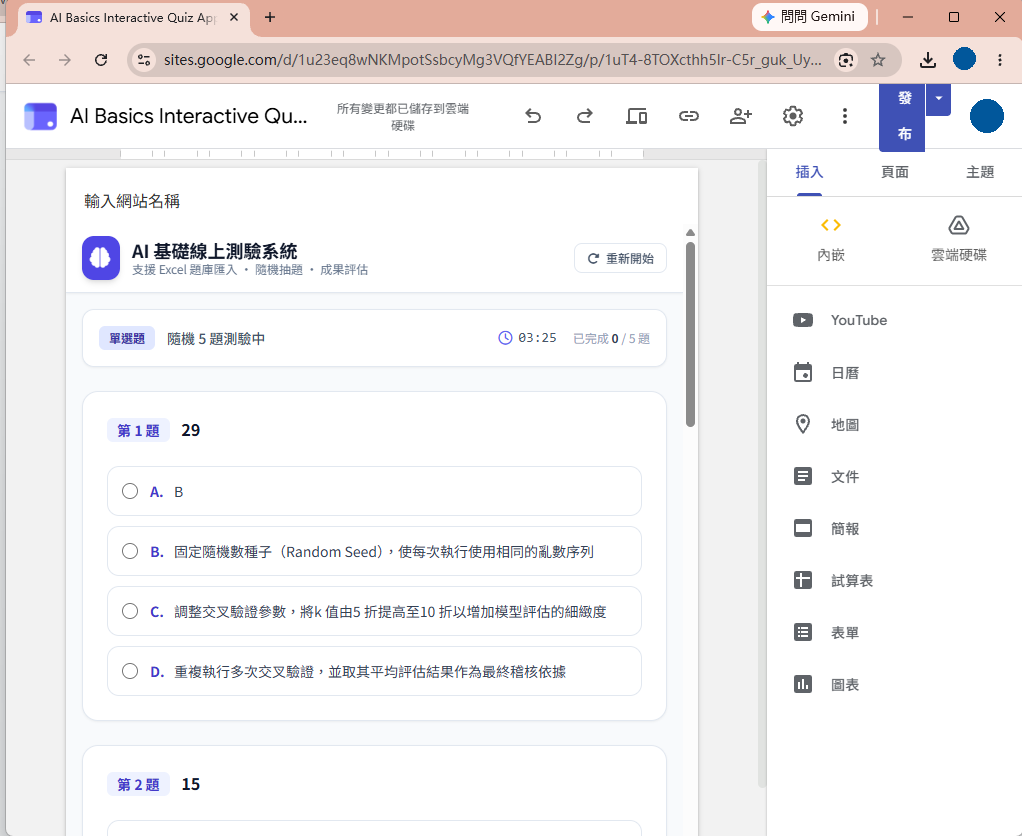
Task: Click the redo arrow in Sites toolbar
Action: (585, 116)
